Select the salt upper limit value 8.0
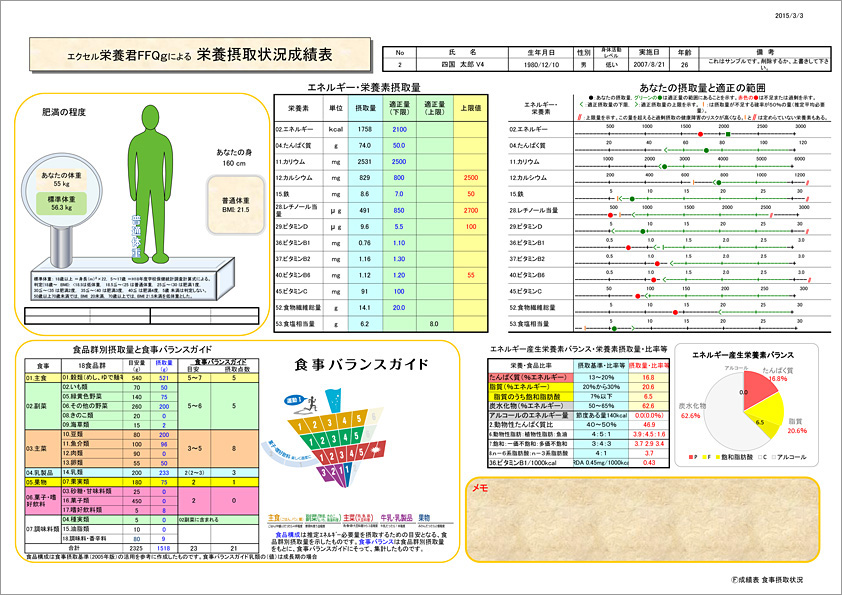Screen dimensions: 842x595 click(x=434, y=324)
